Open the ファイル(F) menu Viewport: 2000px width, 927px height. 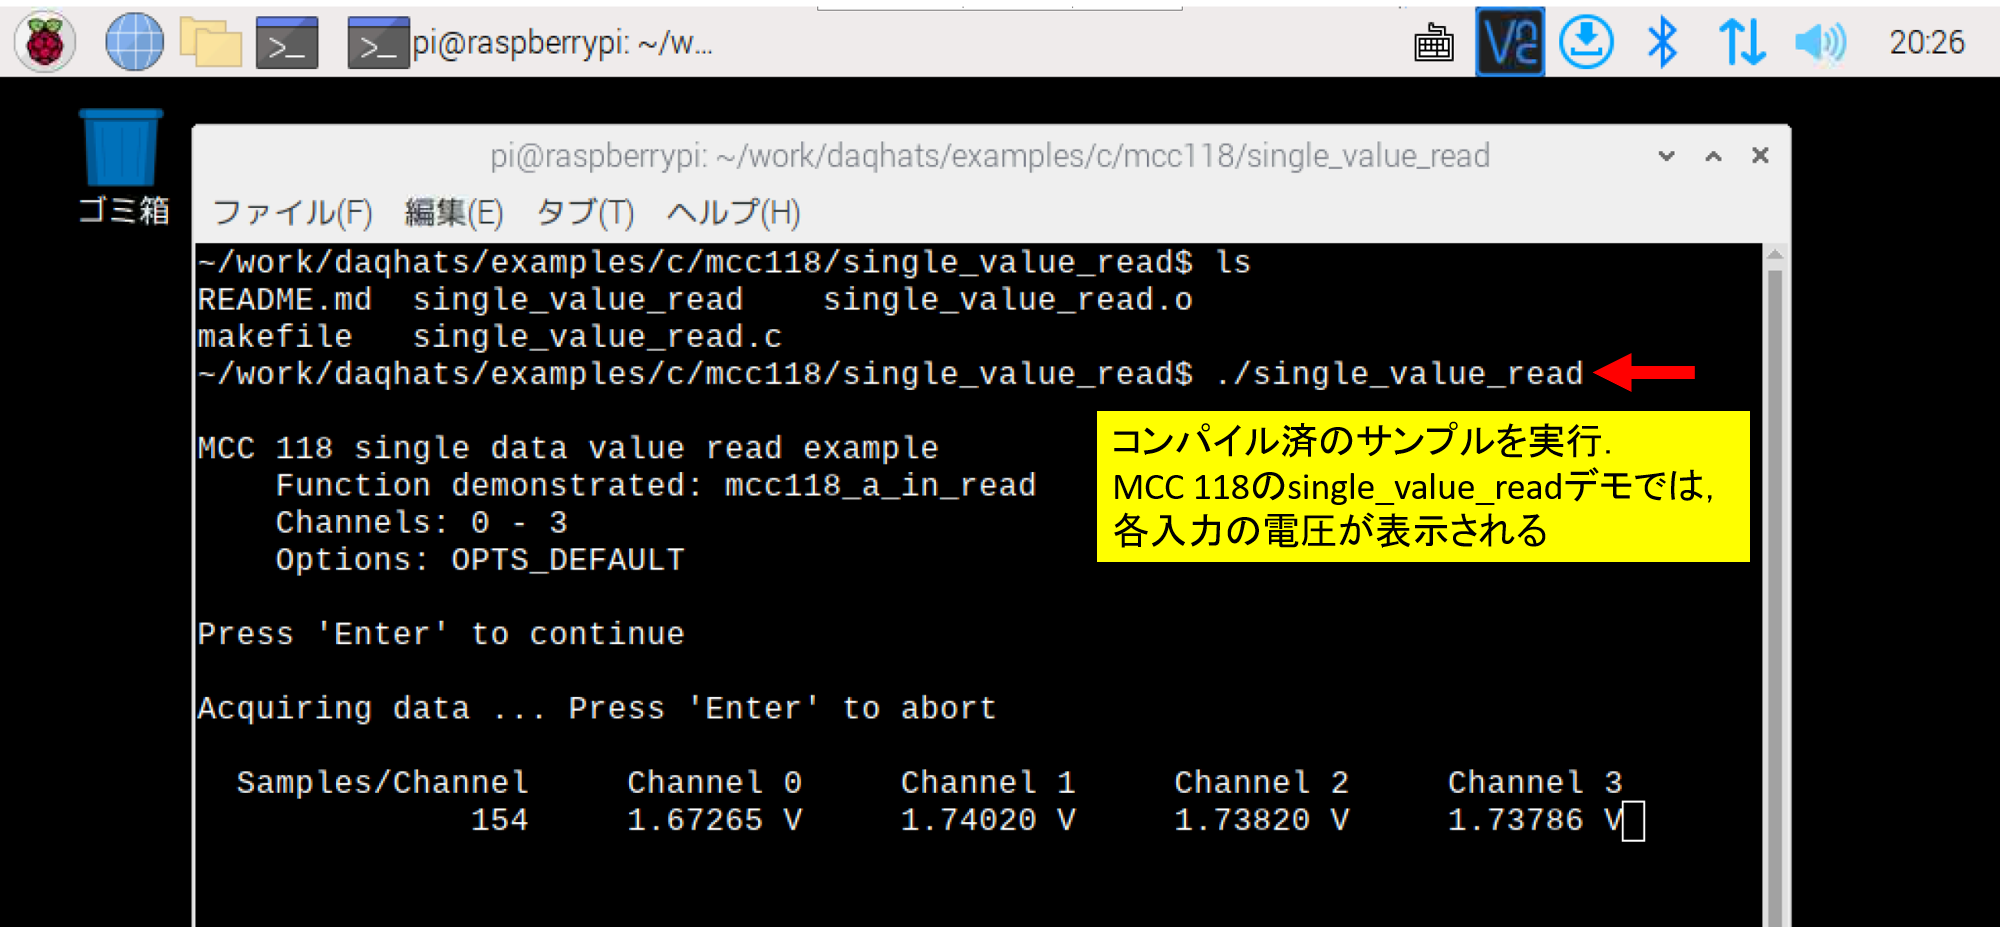tap(292, 212)
